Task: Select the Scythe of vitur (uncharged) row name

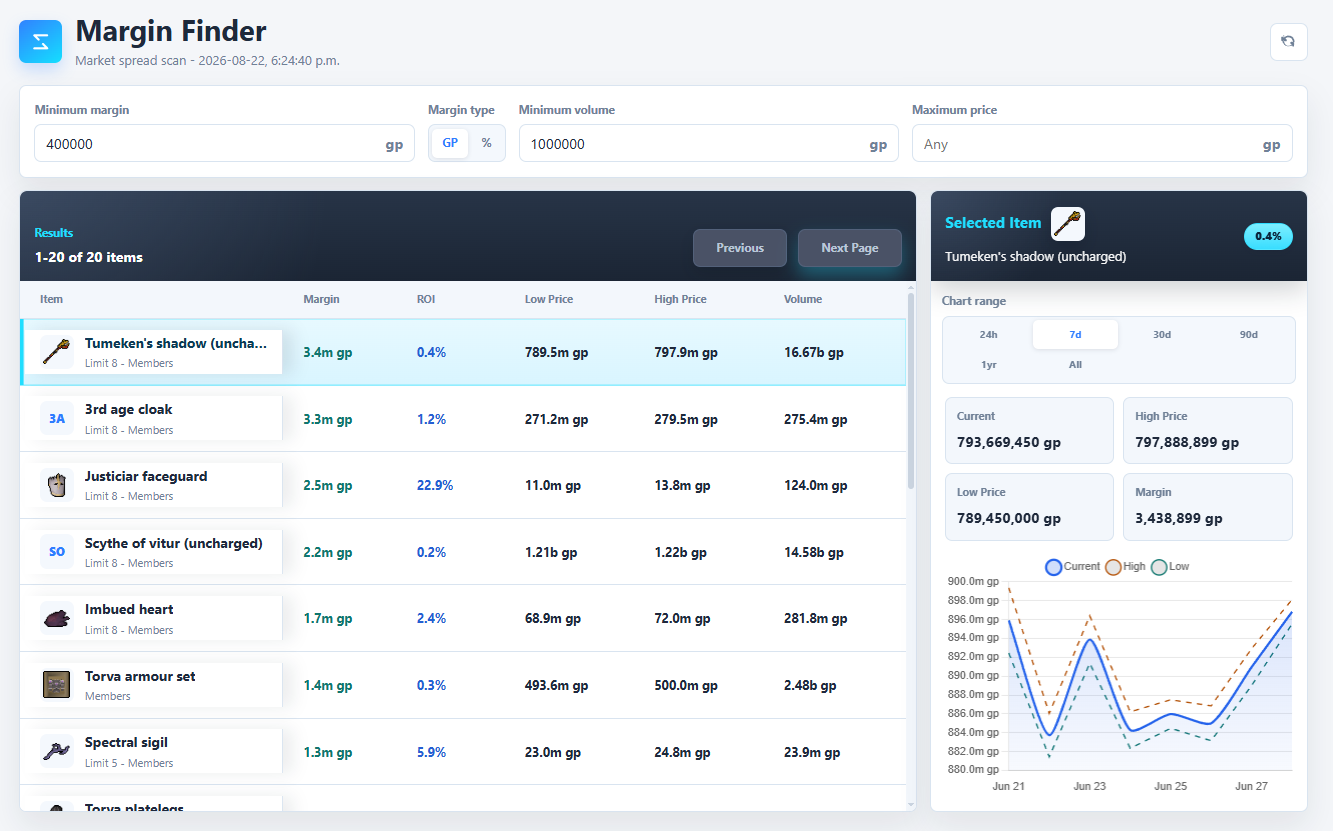Action: (x=173, y=543)
